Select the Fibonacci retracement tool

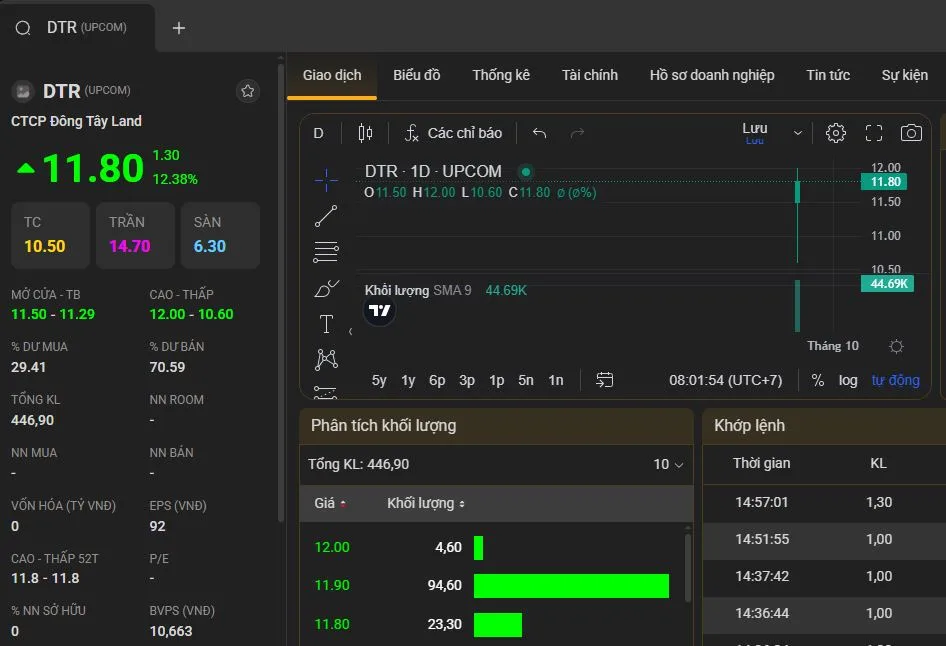click(326, 252)
